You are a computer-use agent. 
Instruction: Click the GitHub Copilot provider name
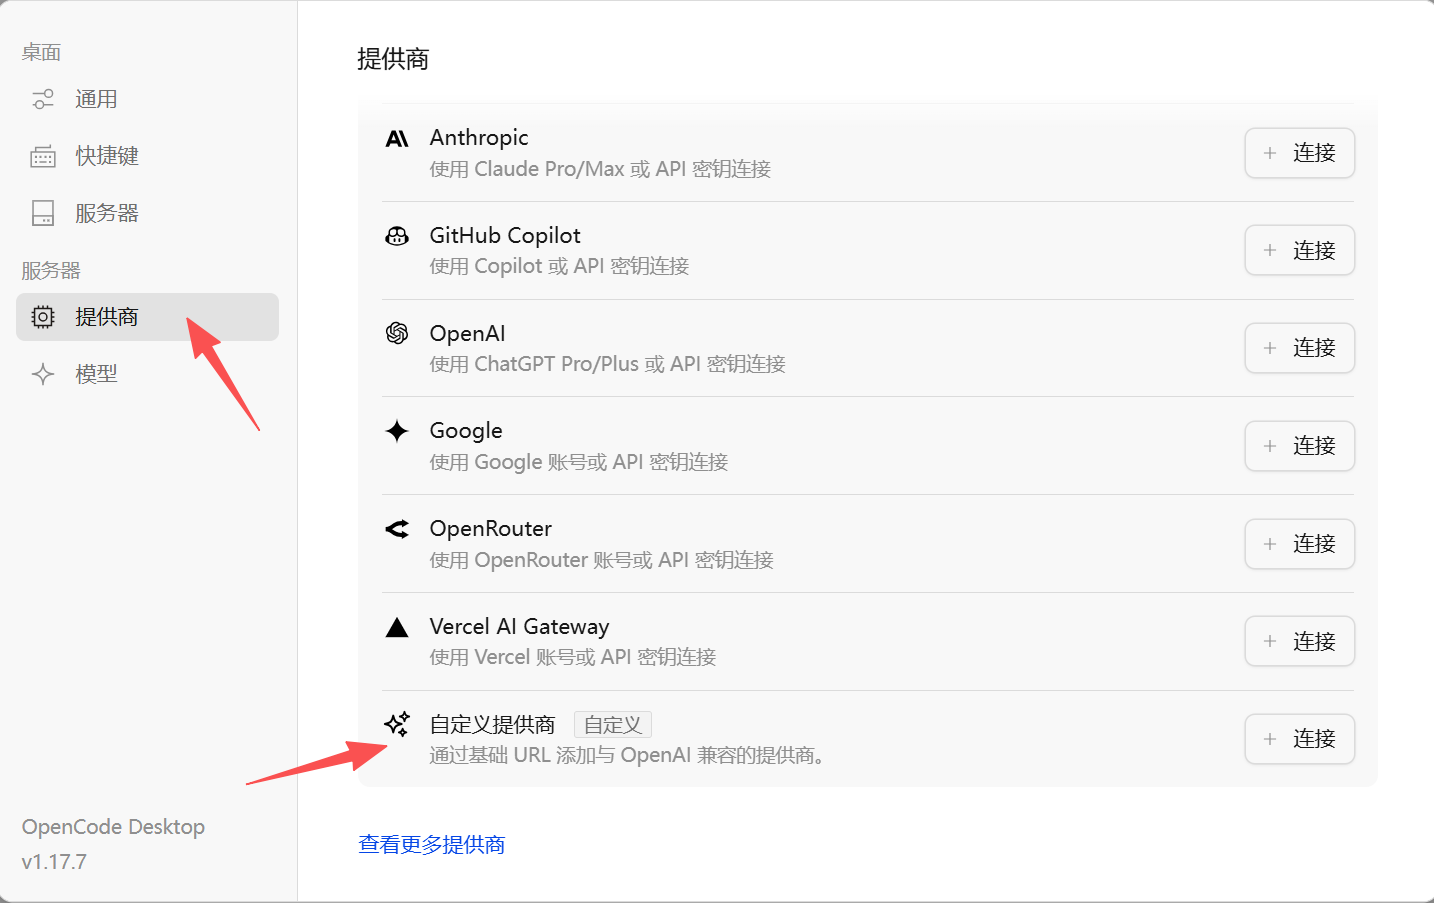click(x=505, y=236)
